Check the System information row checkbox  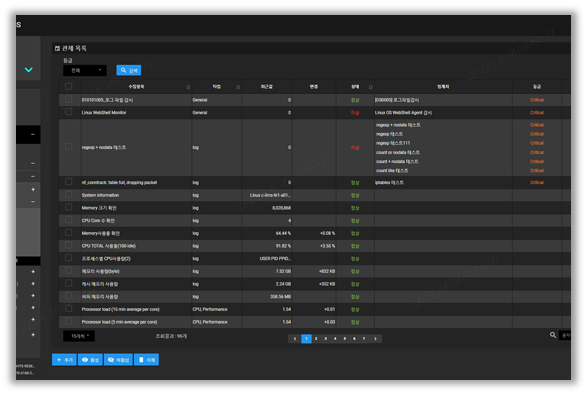coord(69,195)
